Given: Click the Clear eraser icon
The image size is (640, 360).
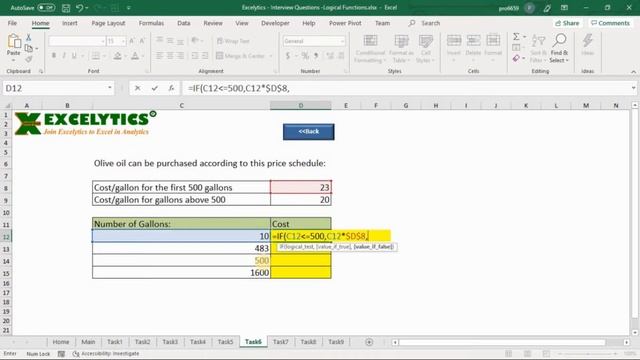Looking at the screenshot, I should coord(516,59).
